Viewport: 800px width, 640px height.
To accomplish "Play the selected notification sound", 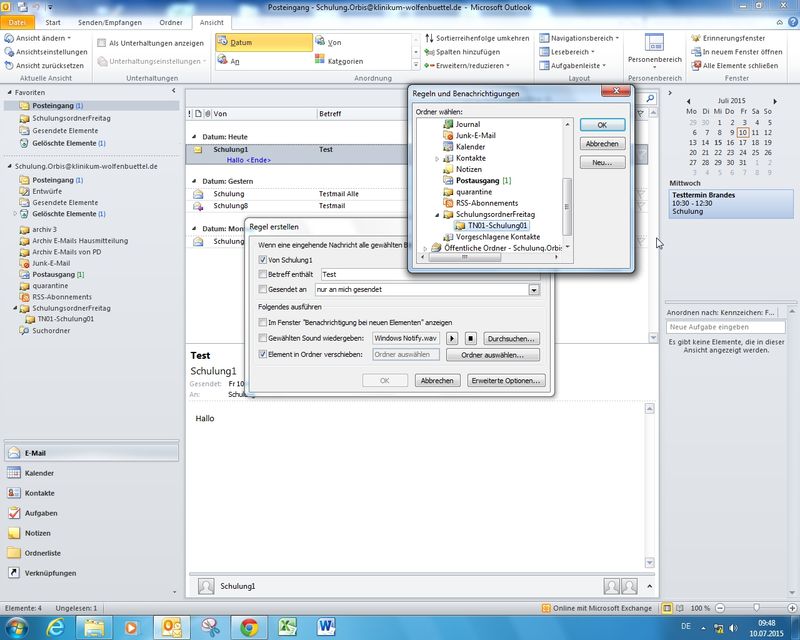I will pyautogui.click(x=452, y=339).
